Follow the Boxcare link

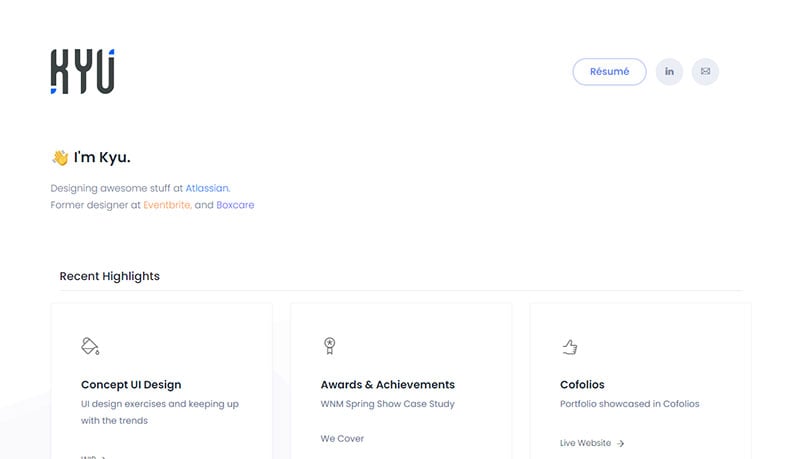coord(235,205)
